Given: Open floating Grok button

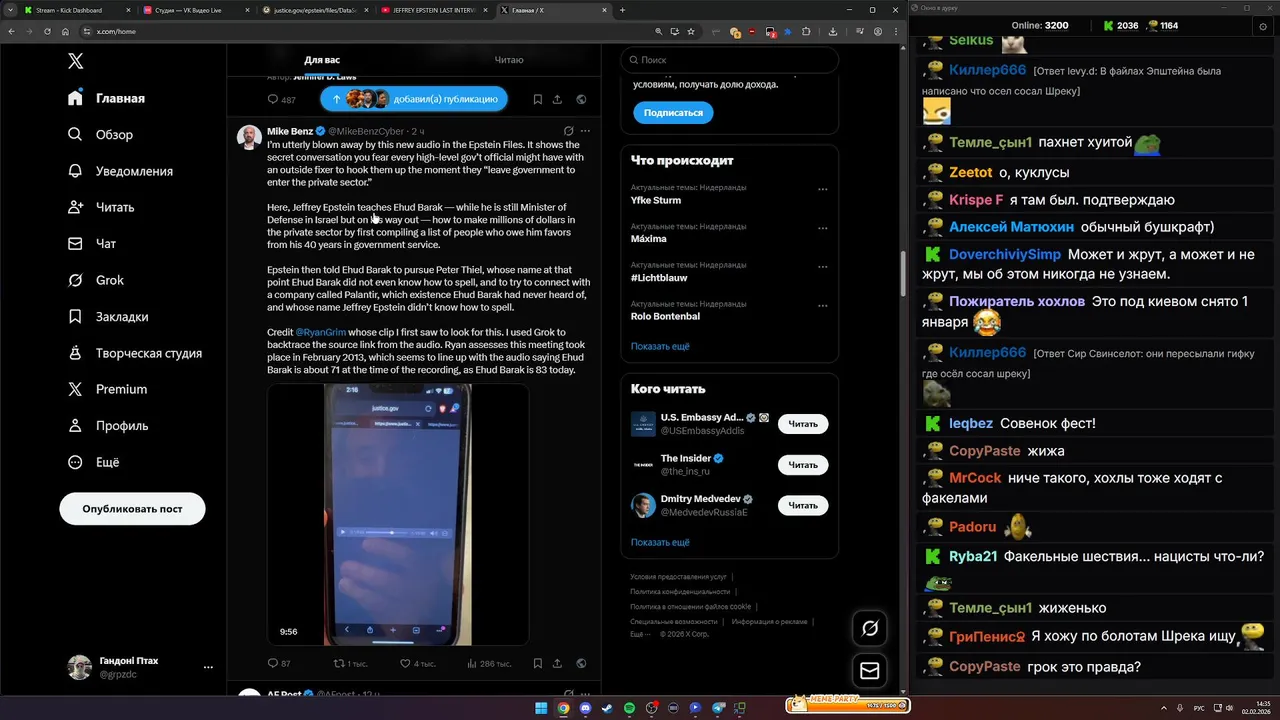Looking at the screenshot, I should (870, 628).
